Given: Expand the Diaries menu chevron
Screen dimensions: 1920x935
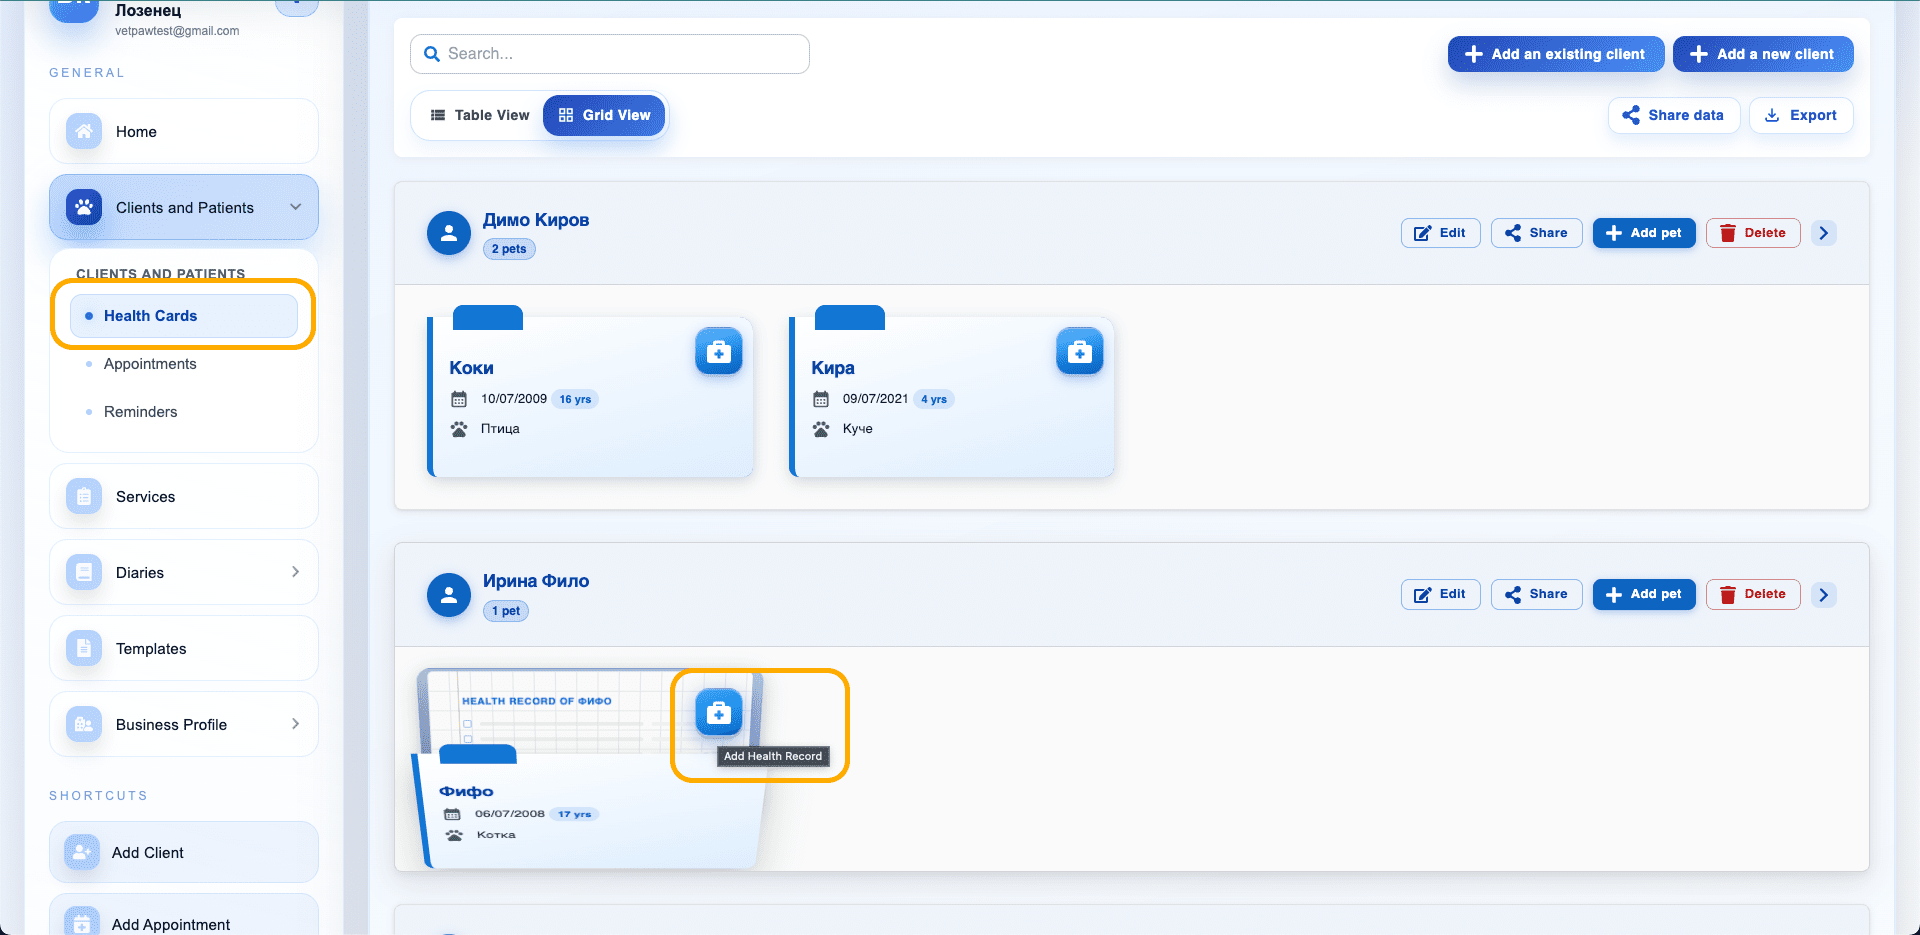Looking at the screenshot, I should pyautogui.click(x=296, y=572).
